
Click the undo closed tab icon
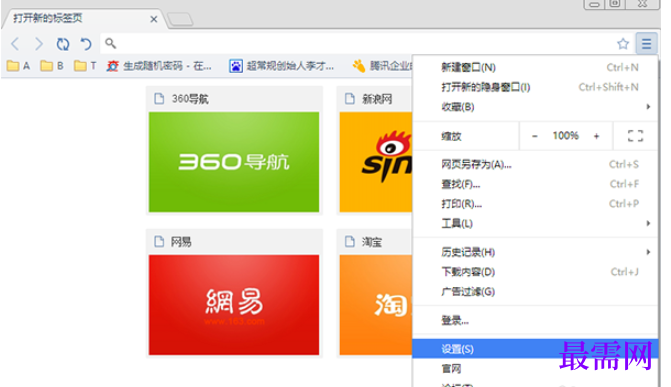pyautogui.click(x=86, y=44)
